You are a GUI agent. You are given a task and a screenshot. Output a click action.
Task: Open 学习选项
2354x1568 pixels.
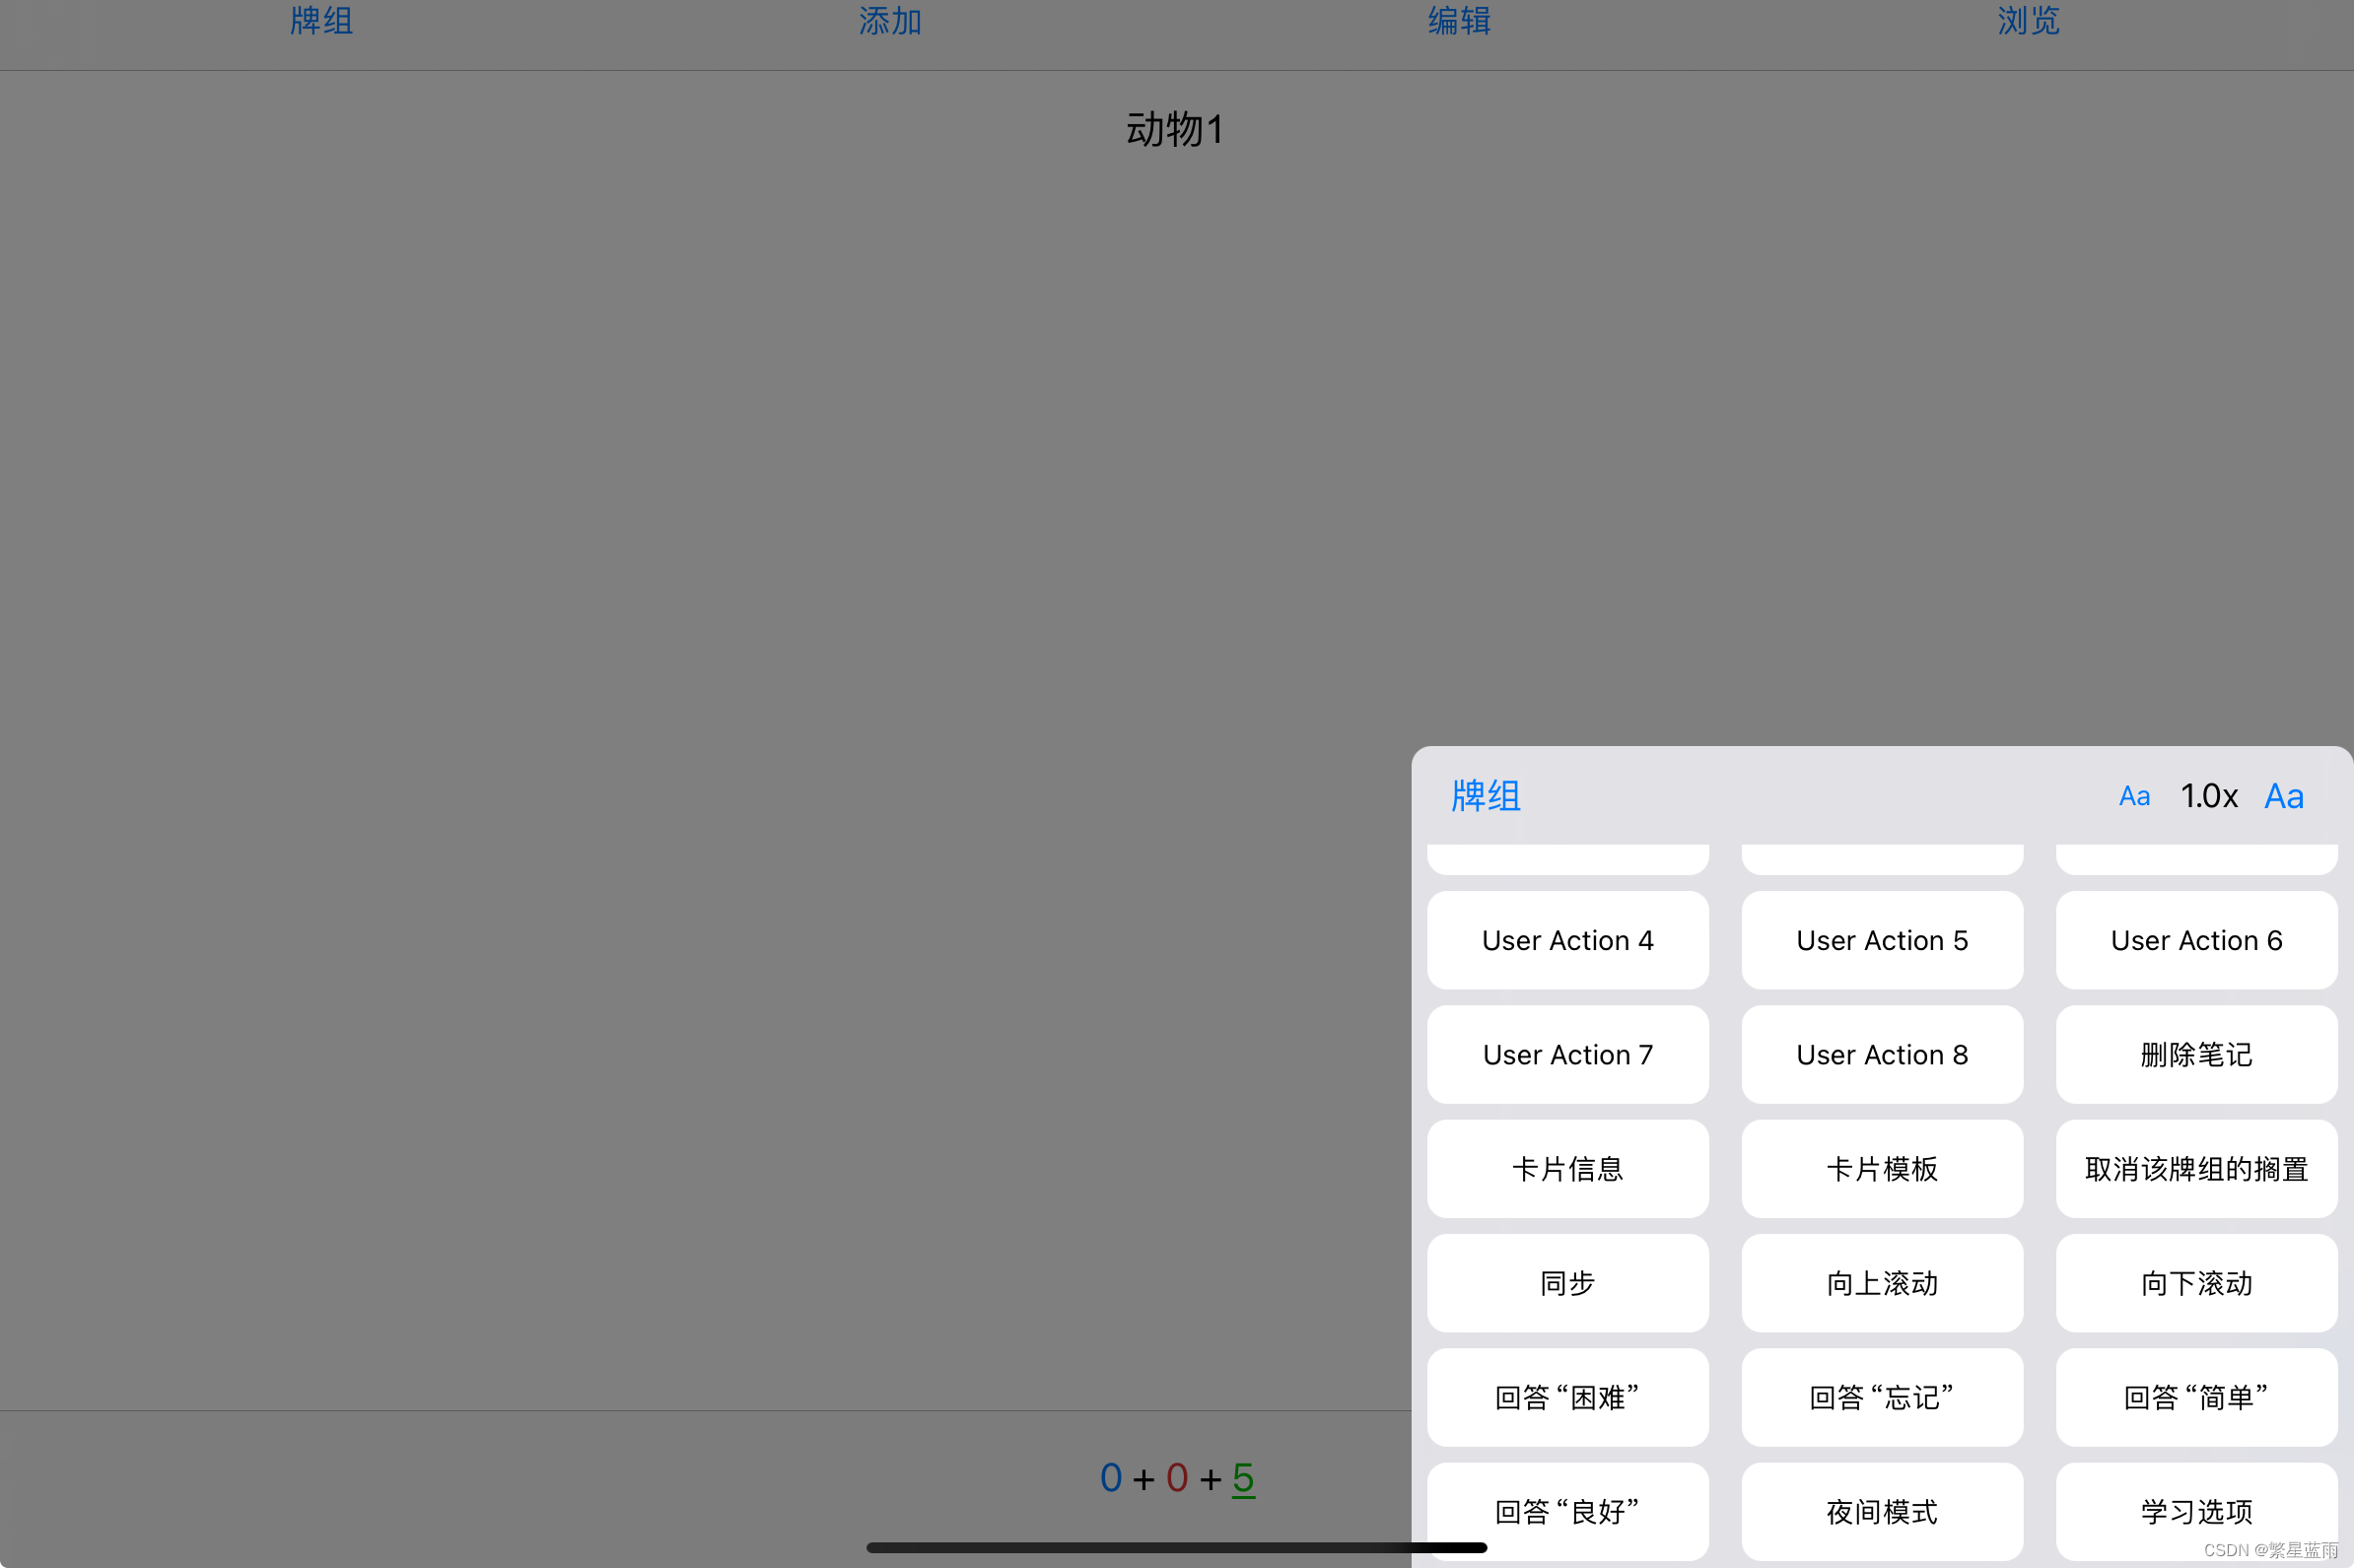click(2196, 1510)
